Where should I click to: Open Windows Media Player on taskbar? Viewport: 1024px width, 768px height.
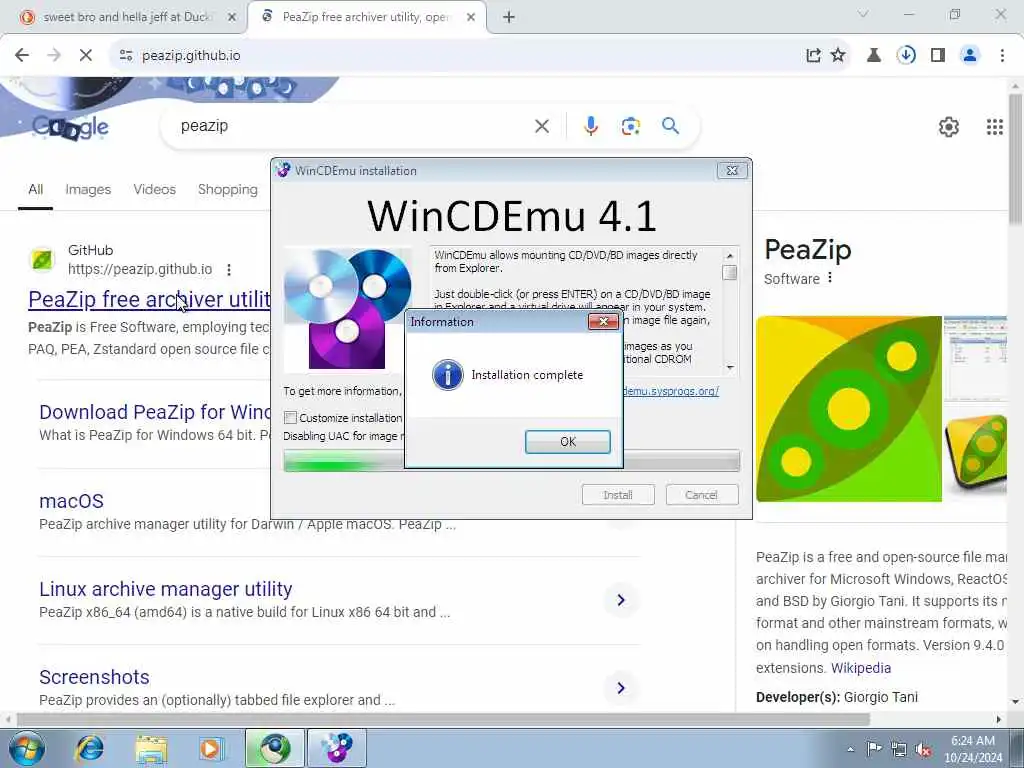tap(211, 748)
